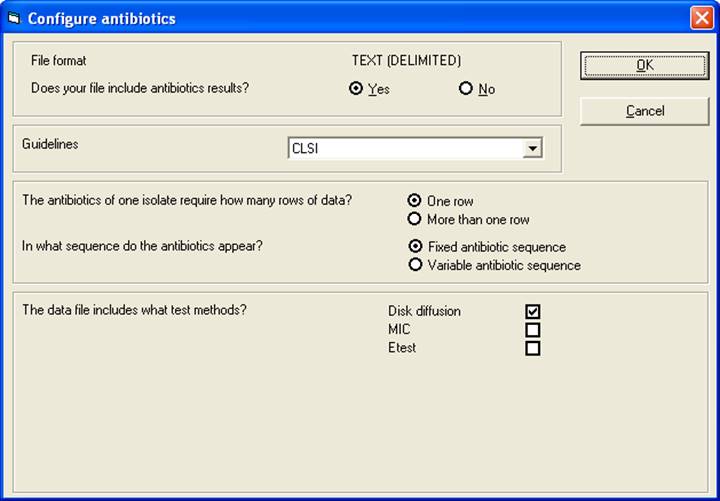
Task: Enable the MIC test method checkbox
Action: (533, 330)
